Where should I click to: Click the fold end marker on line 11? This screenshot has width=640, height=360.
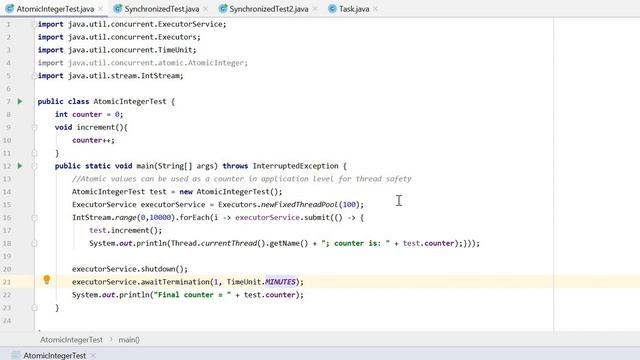[x=34, y=153]
